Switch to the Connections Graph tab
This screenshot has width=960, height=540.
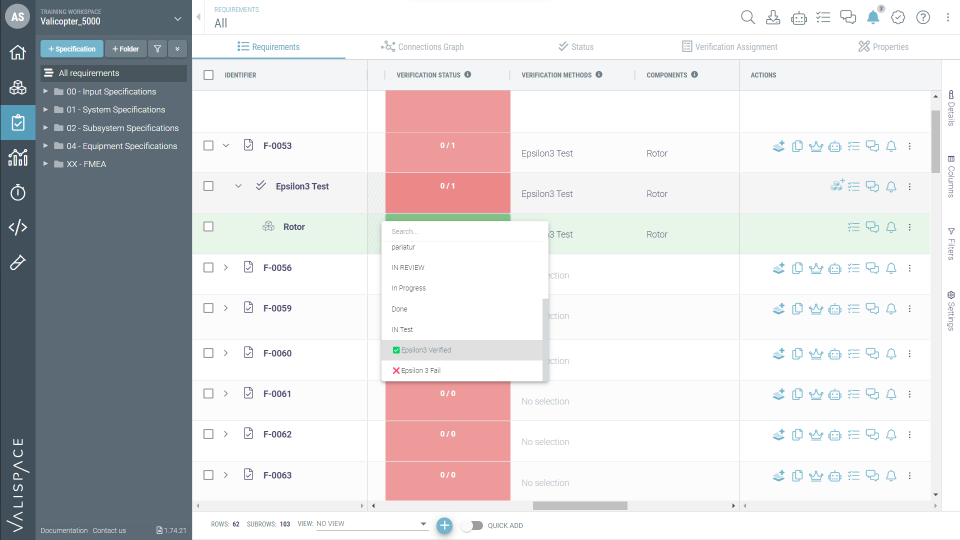click(x=422, y=47)
